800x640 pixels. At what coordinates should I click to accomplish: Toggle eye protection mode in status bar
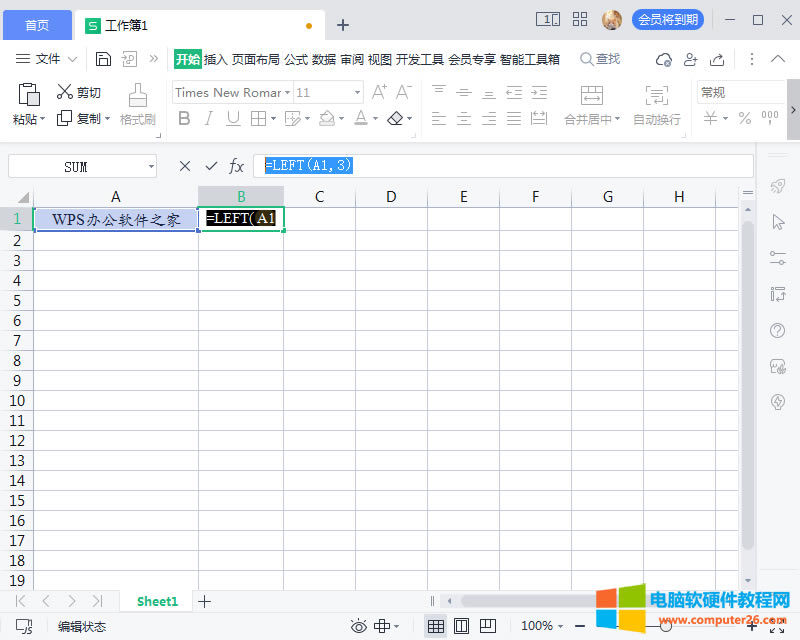coord(358,626)
